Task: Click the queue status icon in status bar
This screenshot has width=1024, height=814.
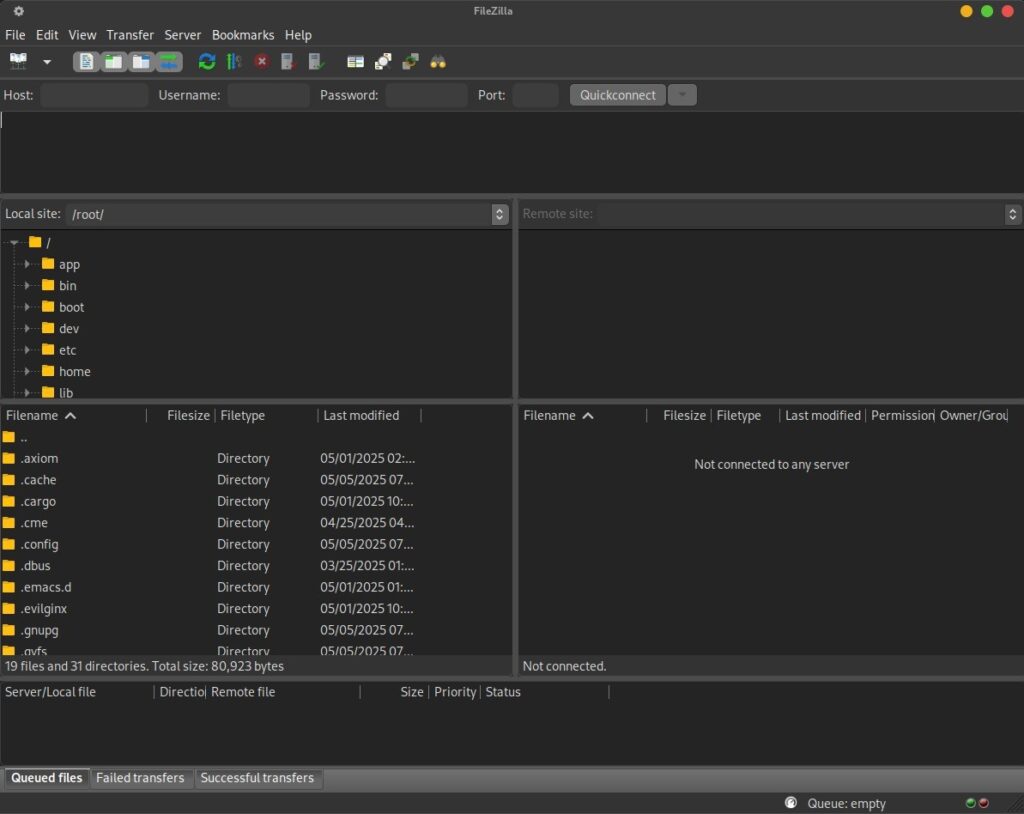Action: point(791,803)
